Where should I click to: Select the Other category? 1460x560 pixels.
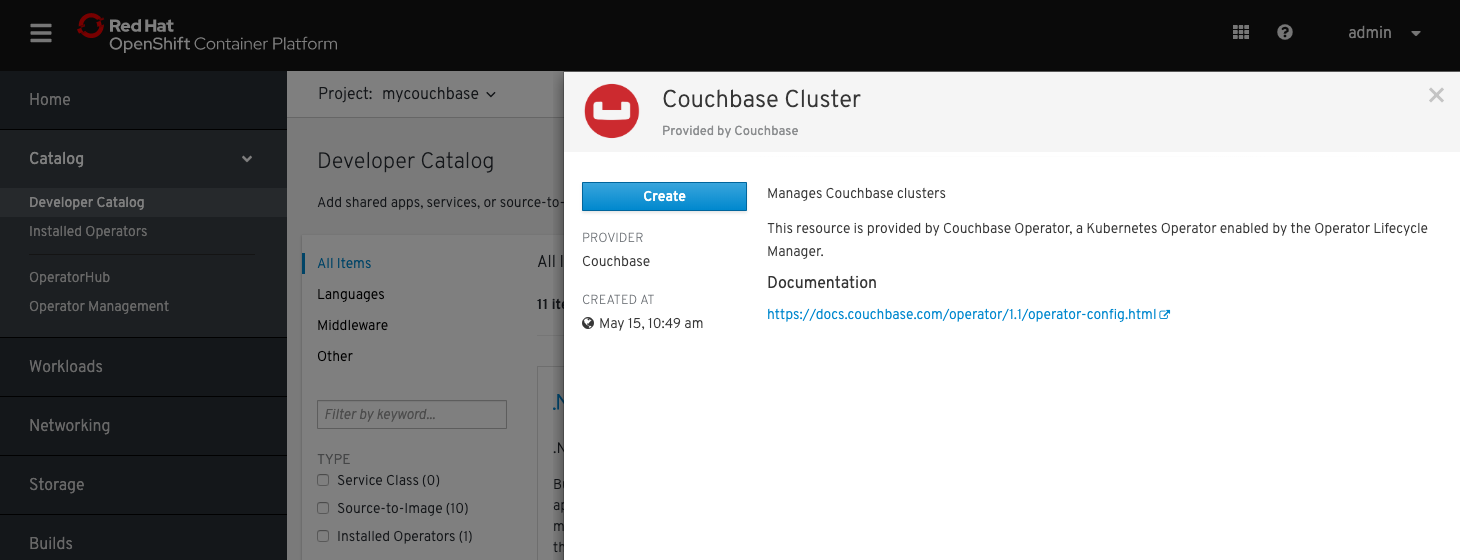pos(335,356)
